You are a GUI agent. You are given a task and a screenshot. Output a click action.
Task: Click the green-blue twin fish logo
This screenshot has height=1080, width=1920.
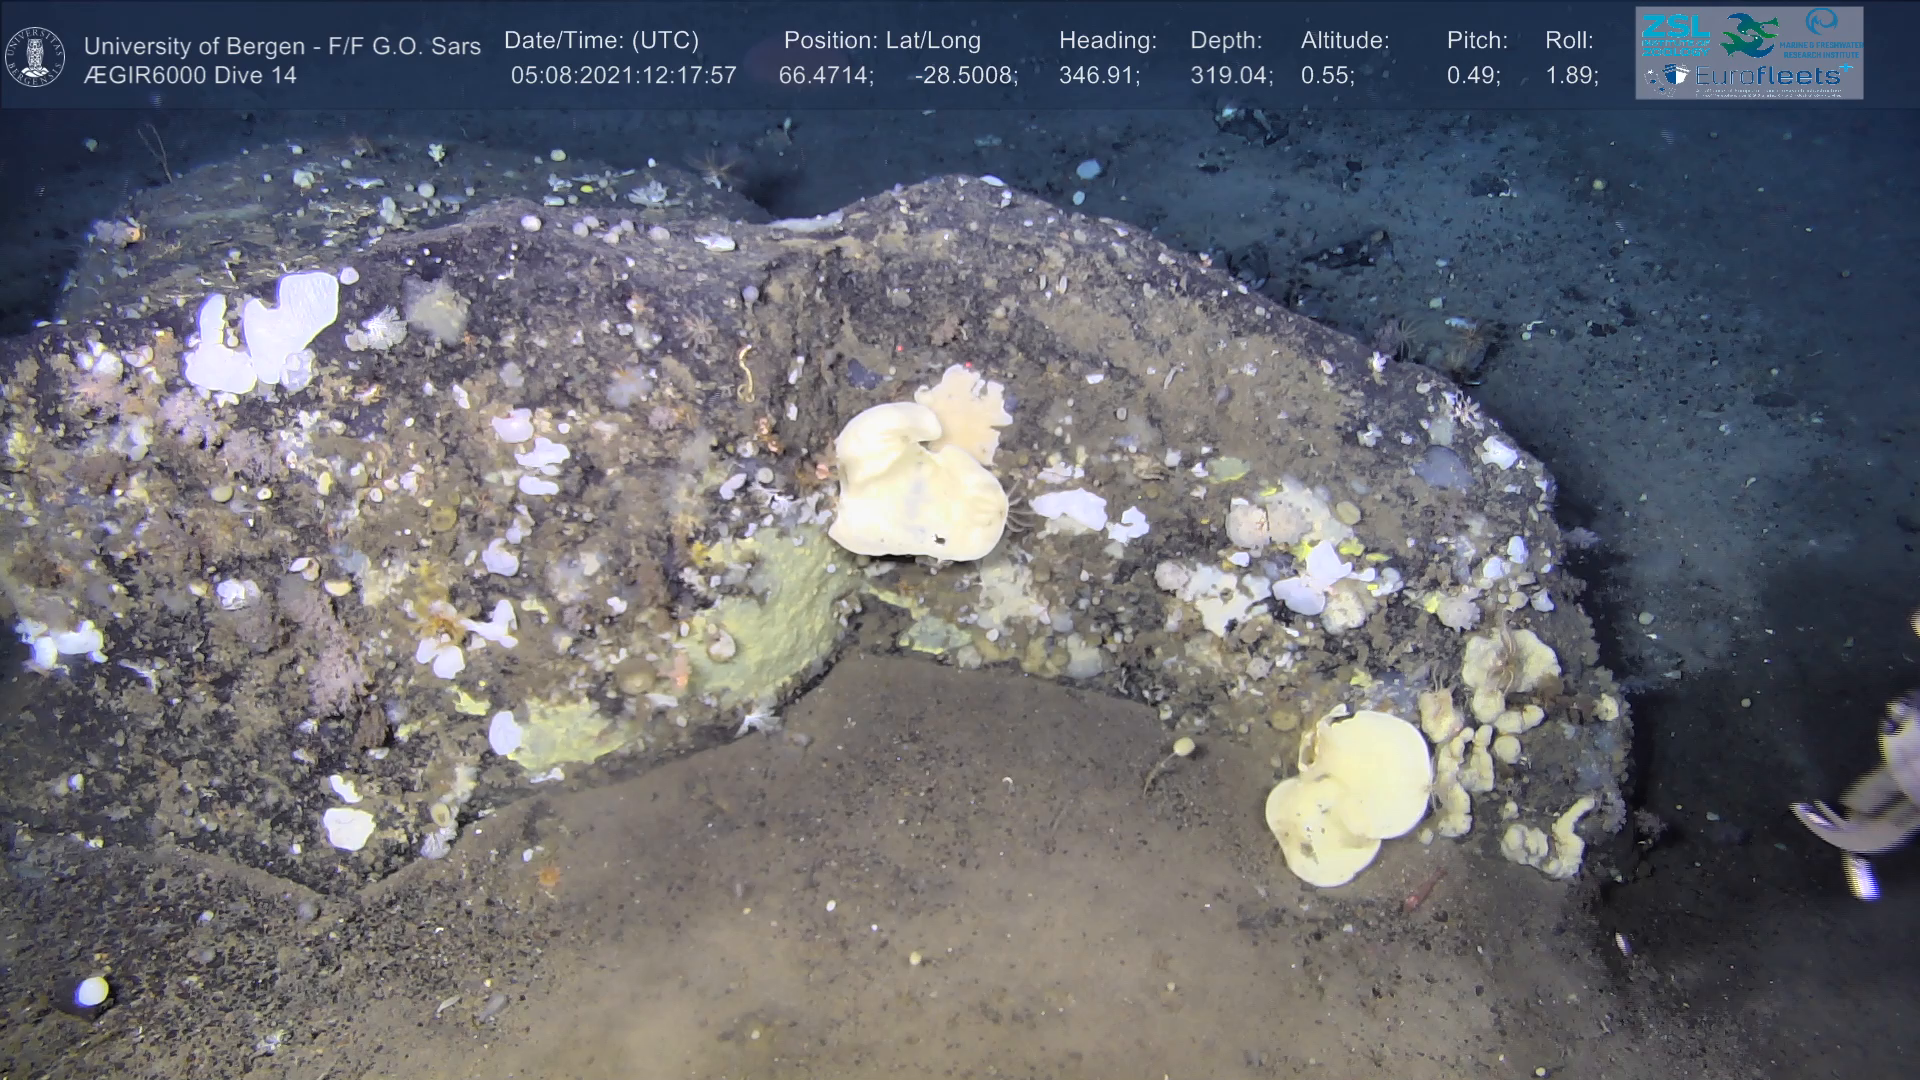tap(1750, 35)
